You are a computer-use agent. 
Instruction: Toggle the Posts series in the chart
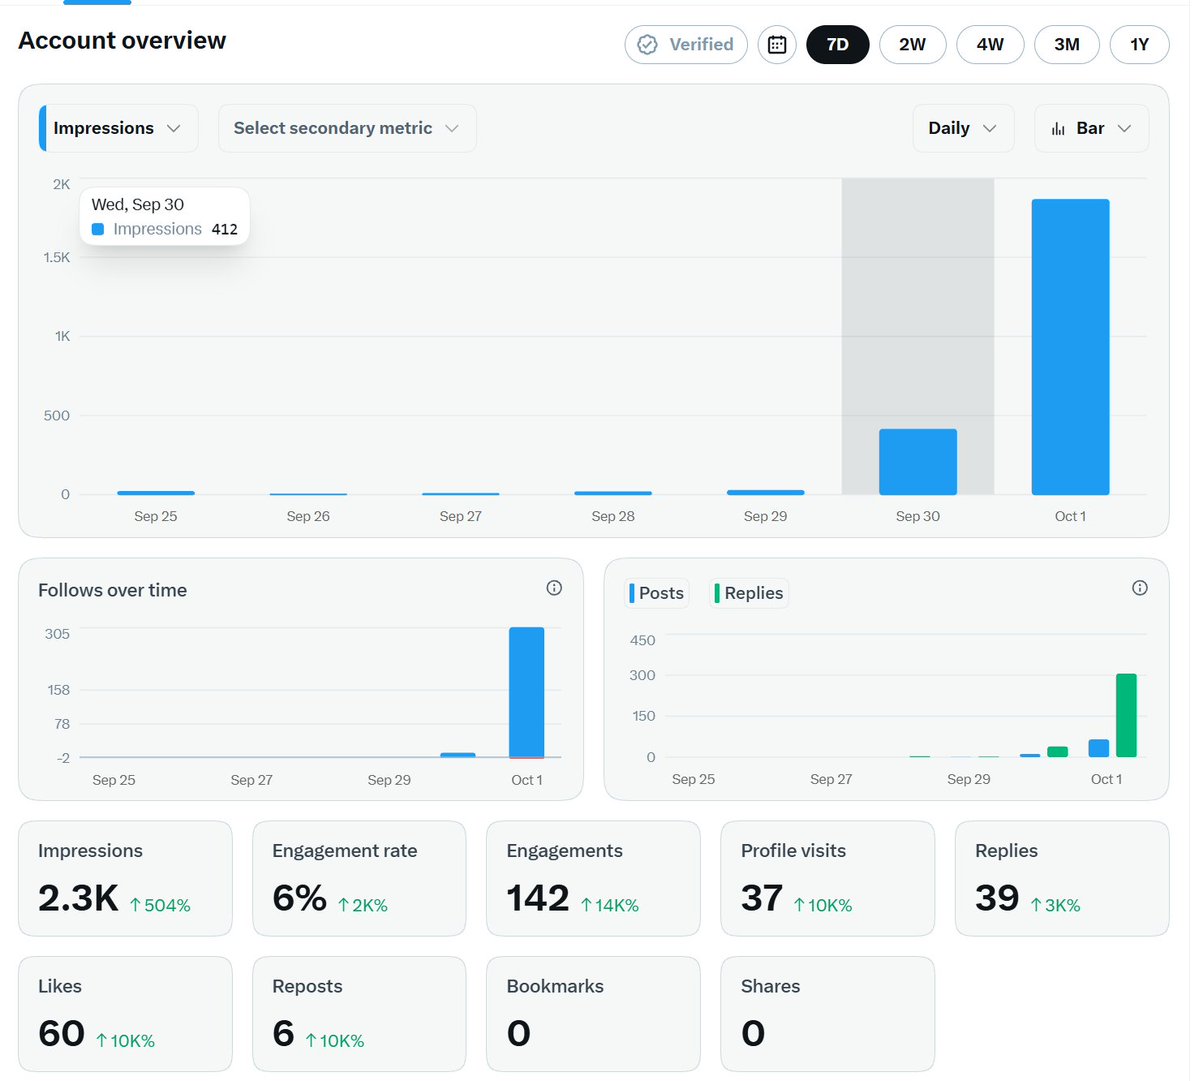coord(657,593)
